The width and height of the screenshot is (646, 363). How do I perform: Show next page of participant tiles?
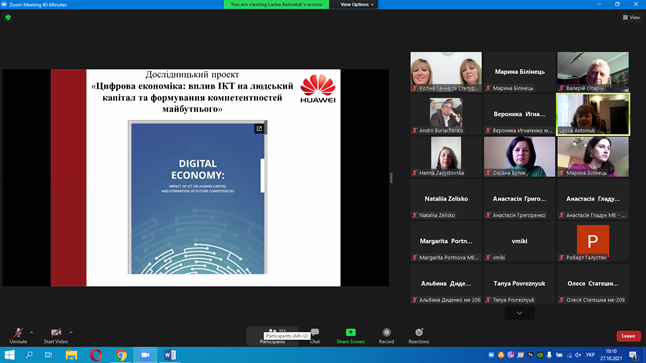[x=520, y=313]
